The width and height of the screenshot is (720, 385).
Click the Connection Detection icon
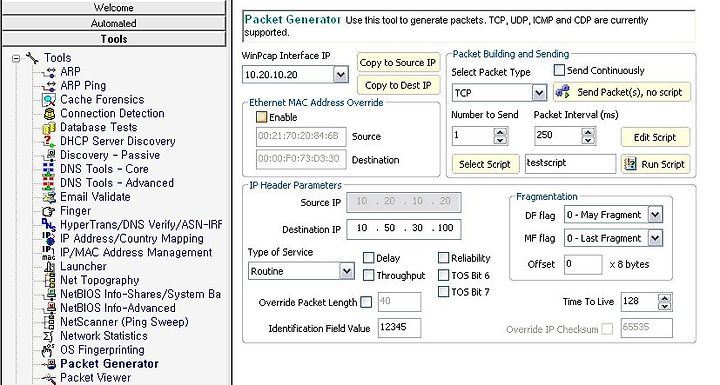(49, 114)
